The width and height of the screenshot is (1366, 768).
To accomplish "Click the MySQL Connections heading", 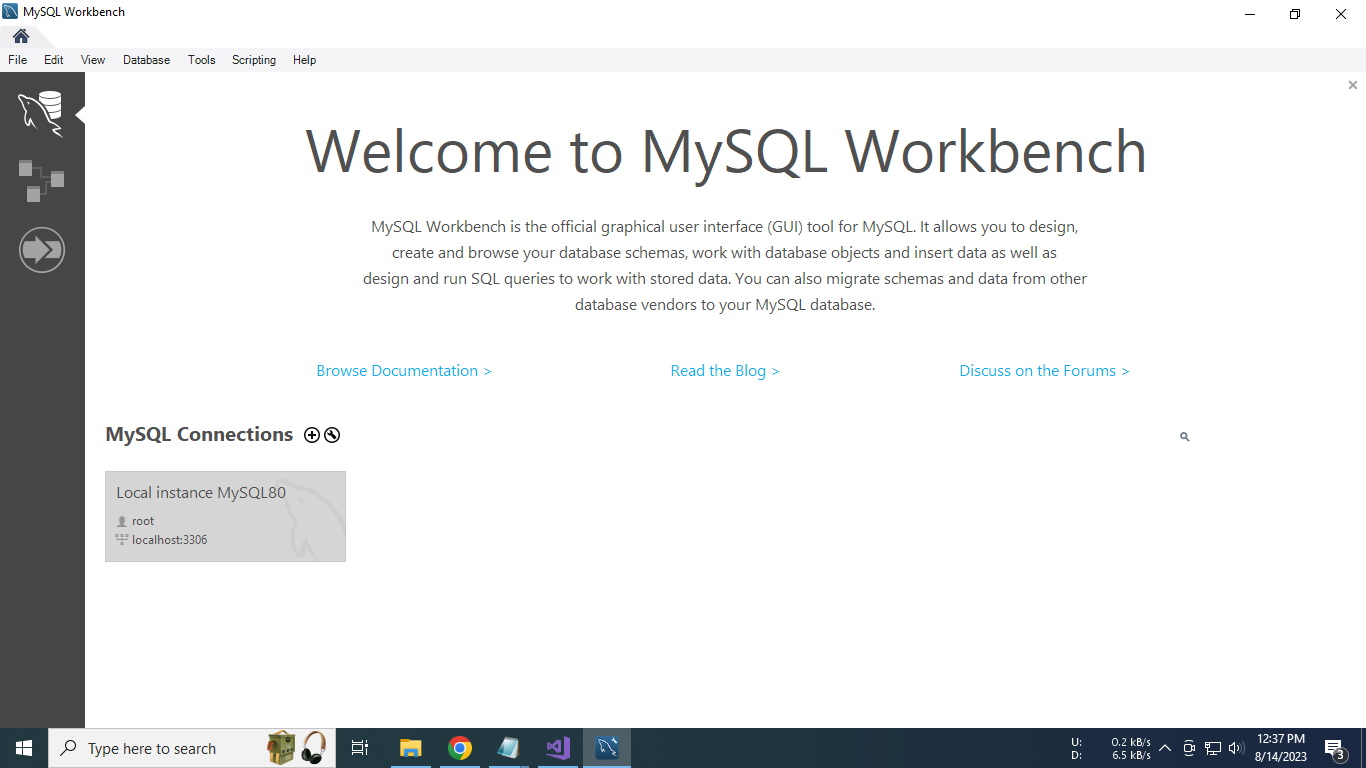I will [199, 435].
